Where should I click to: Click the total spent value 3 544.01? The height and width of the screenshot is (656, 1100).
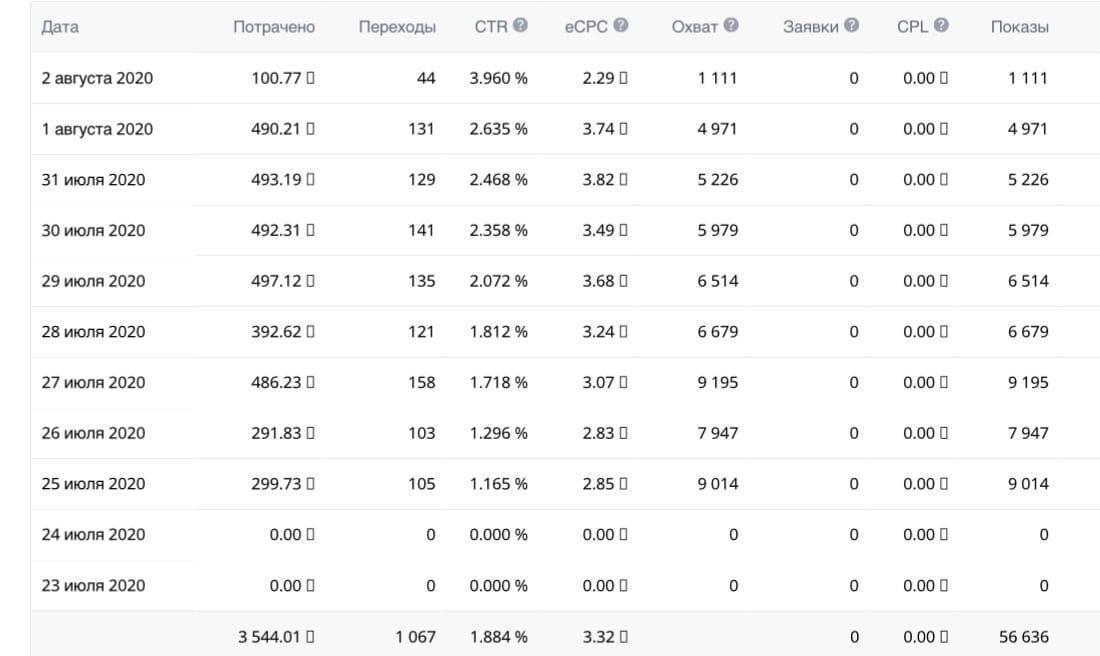[x=272, y=636]
